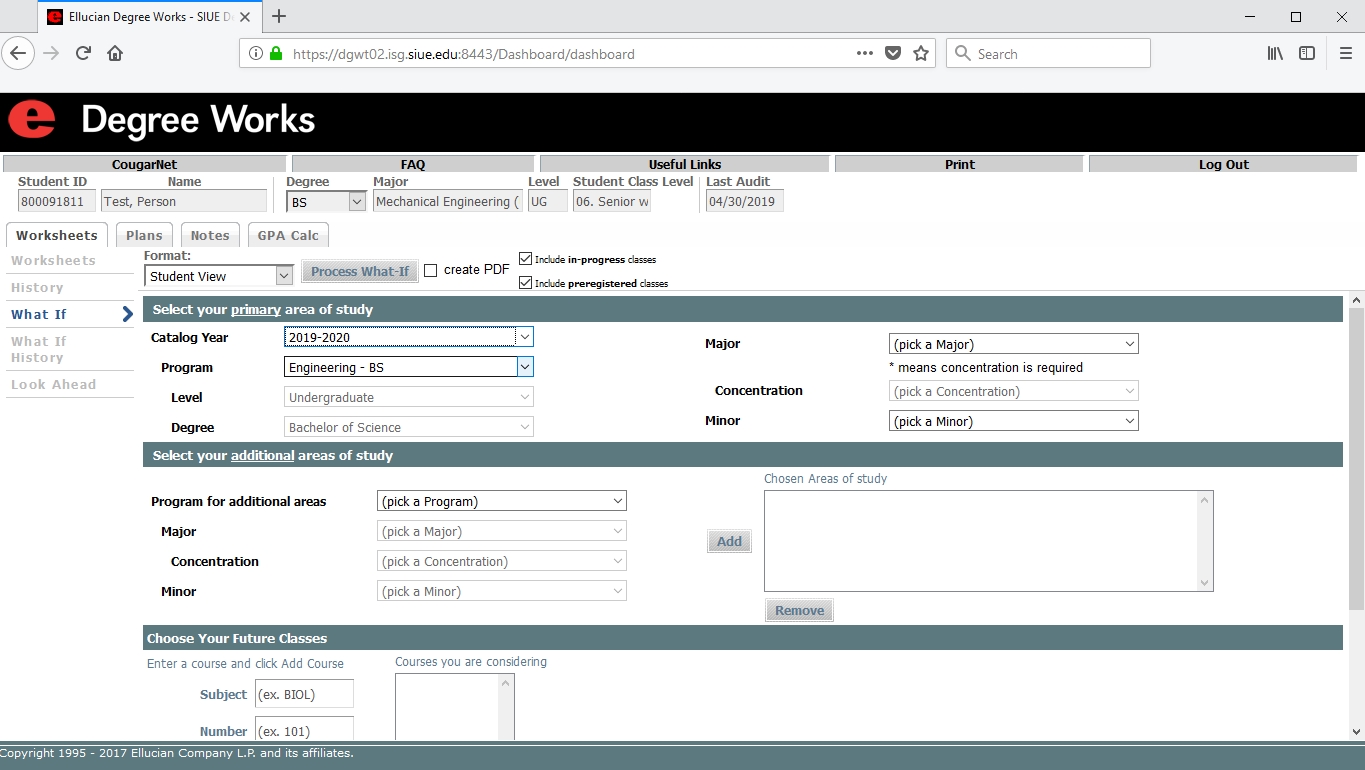Open the Format Student View dropdown
Viewport: 1365px width, 770px height.
[x=218, y=276]
